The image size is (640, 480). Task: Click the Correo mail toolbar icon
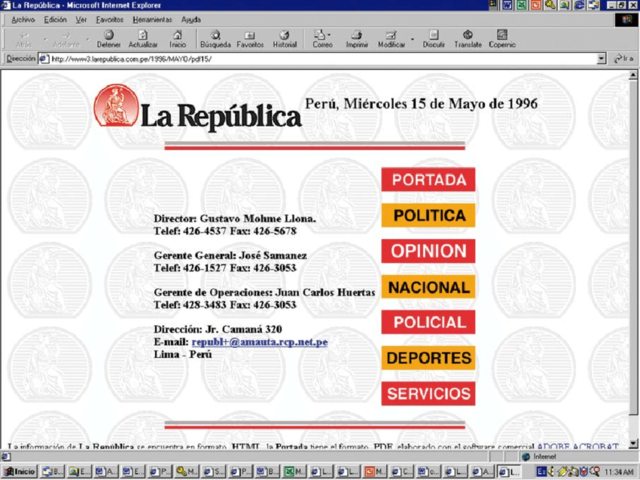click(x=322, y=39)
